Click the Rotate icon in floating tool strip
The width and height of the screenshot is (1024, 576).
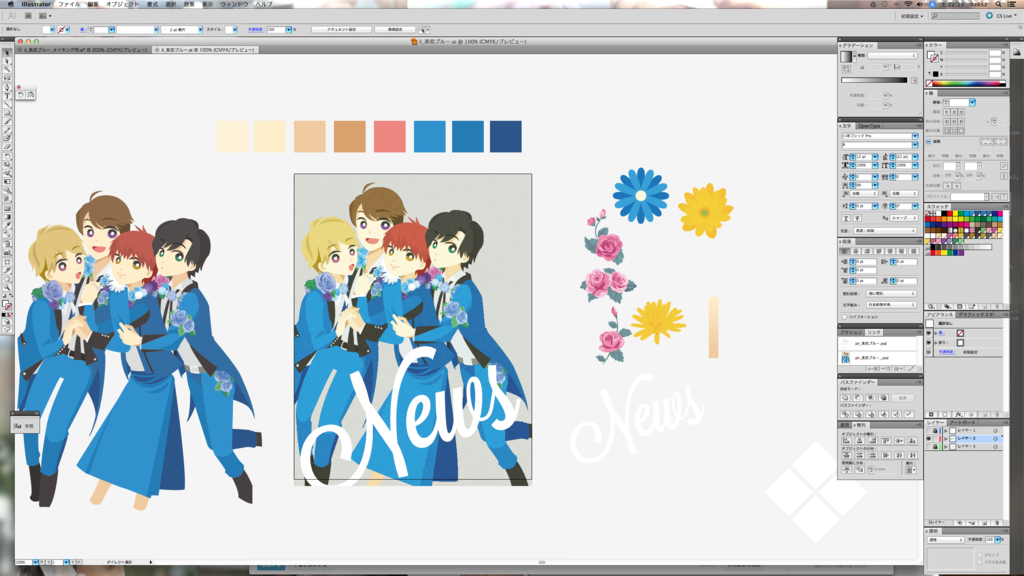21,95
